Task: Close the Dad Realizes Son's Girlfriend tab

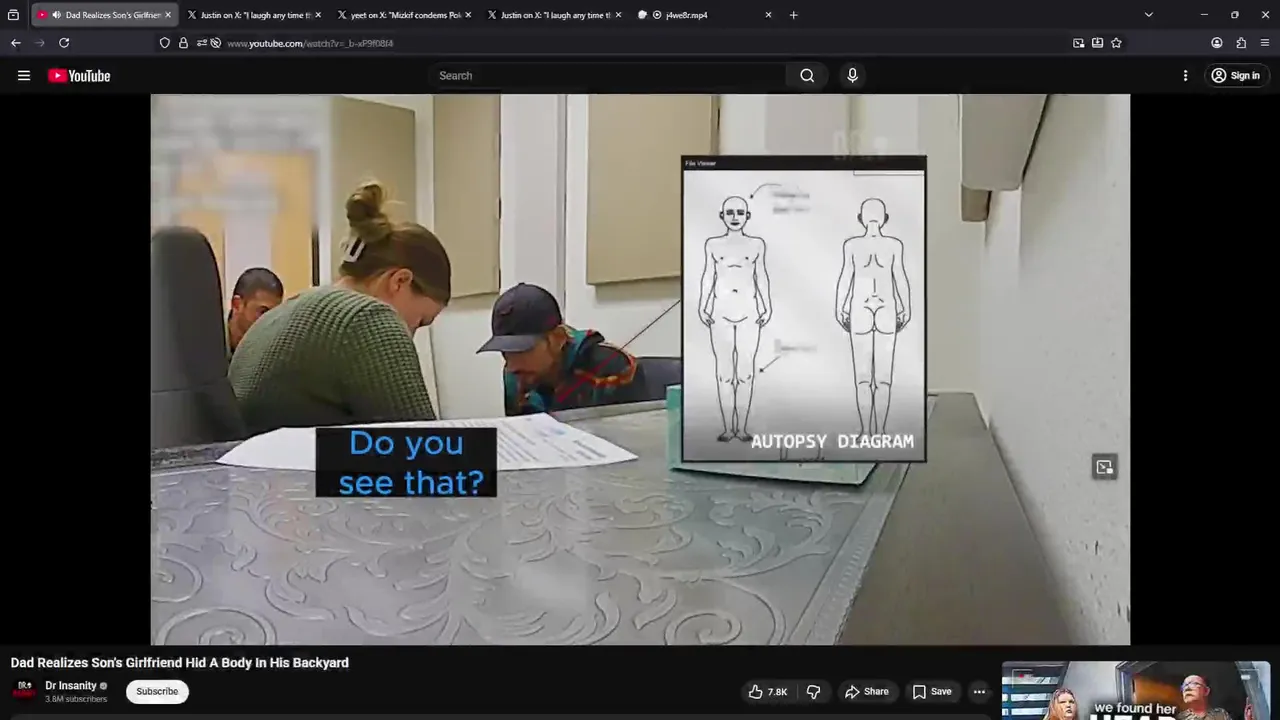Action: click(168, 15)
